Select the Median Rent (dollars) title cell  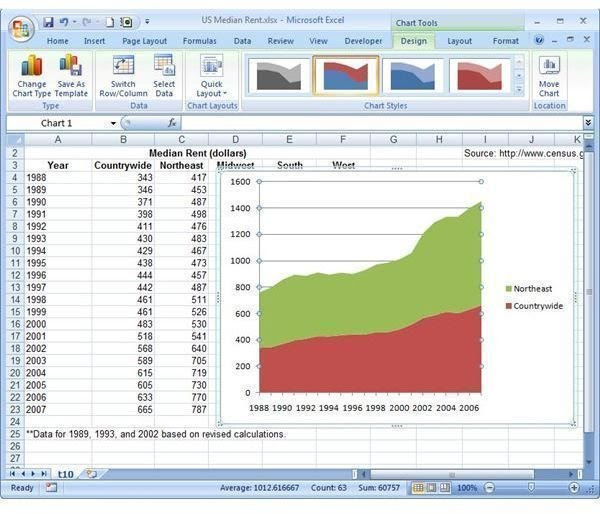coord(197,153)
